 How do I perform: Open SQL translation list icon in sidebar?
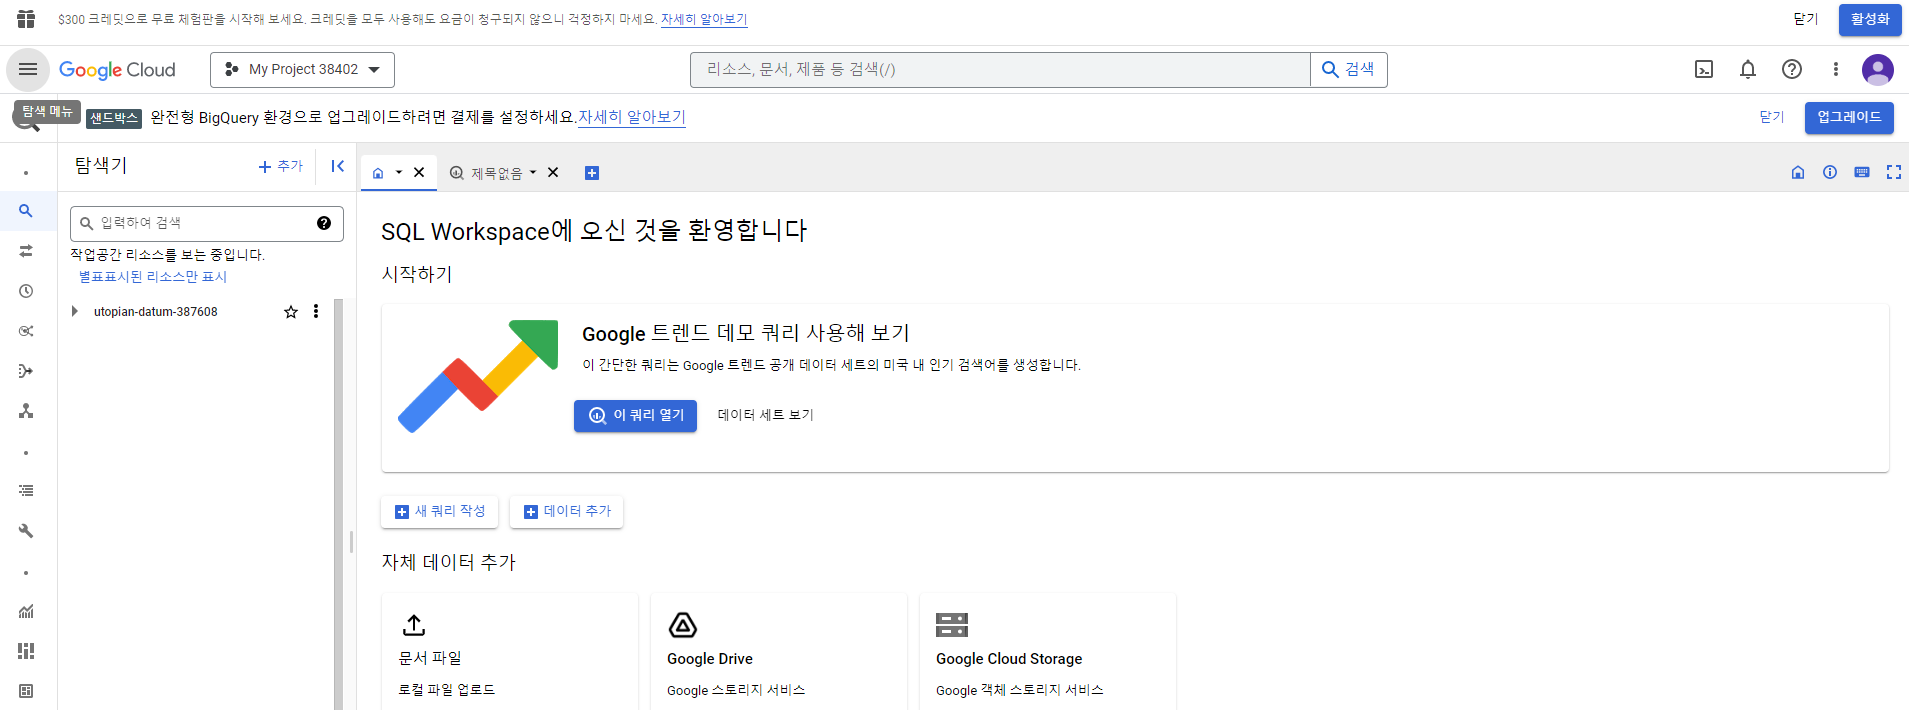26,491
